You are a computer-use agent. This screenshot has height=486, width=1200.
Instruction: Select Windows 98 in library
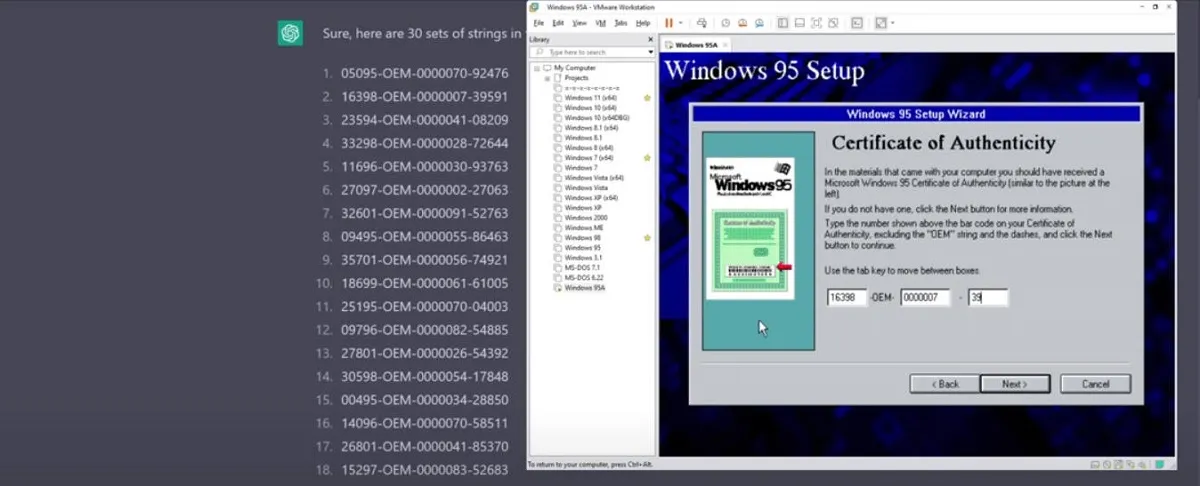pos(582,238)
